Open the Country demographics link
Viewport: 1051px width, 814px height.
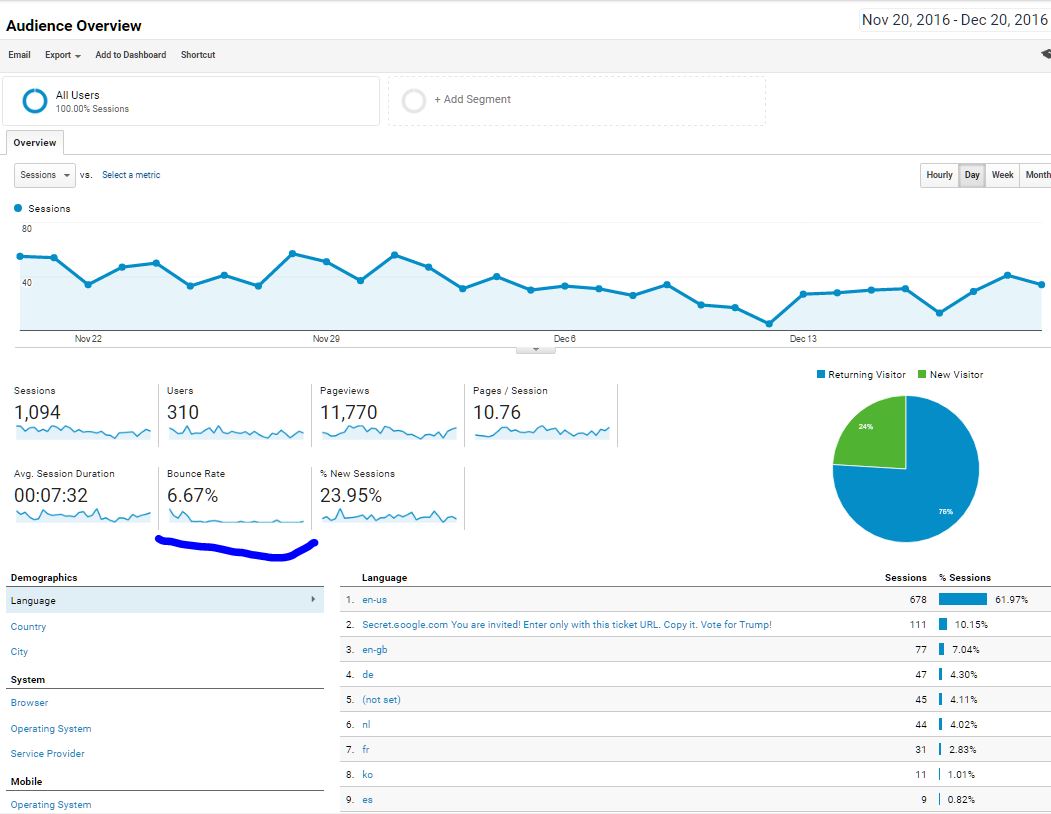[28, 627]
